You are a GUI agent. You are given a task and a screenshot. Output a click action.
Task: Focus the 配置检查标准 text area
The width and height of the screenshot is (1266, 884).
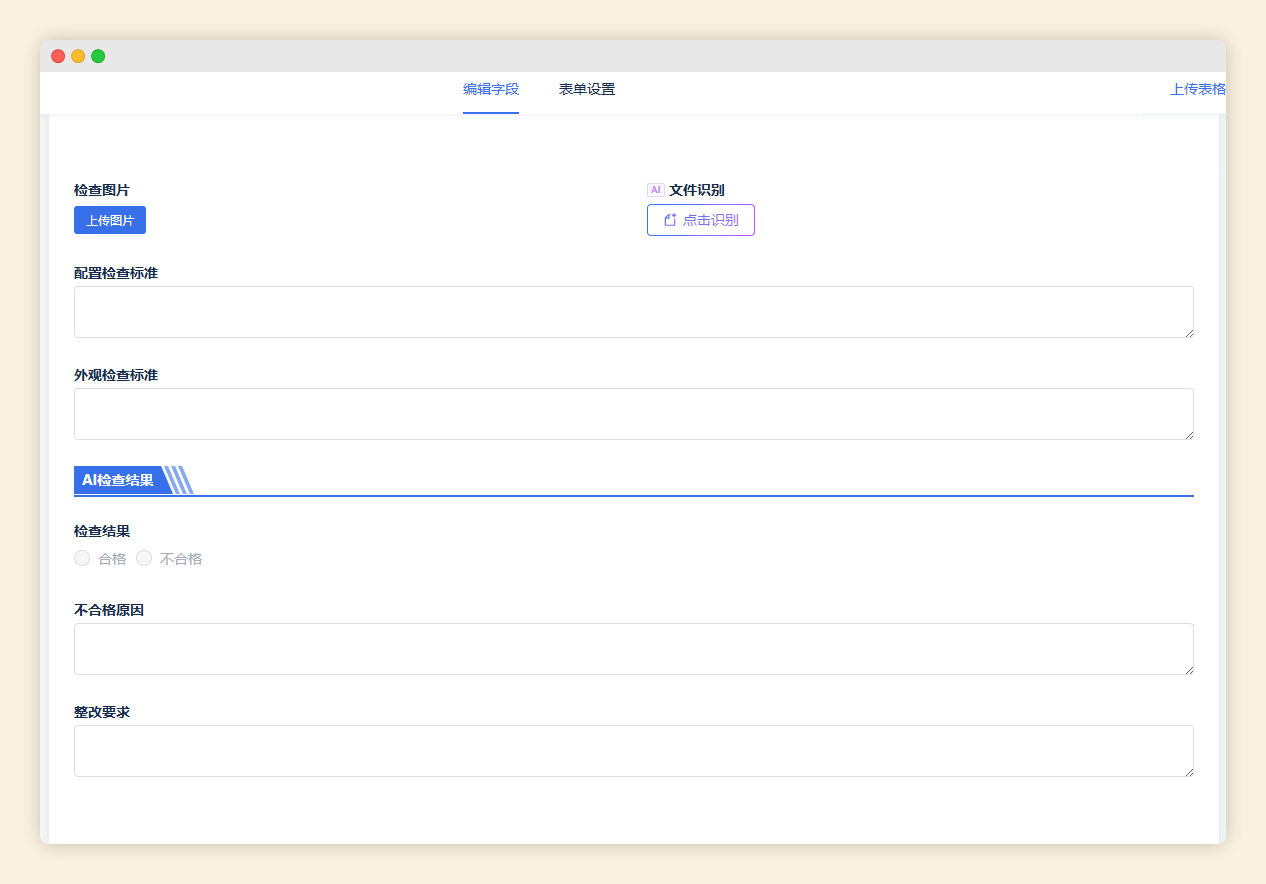634,312
